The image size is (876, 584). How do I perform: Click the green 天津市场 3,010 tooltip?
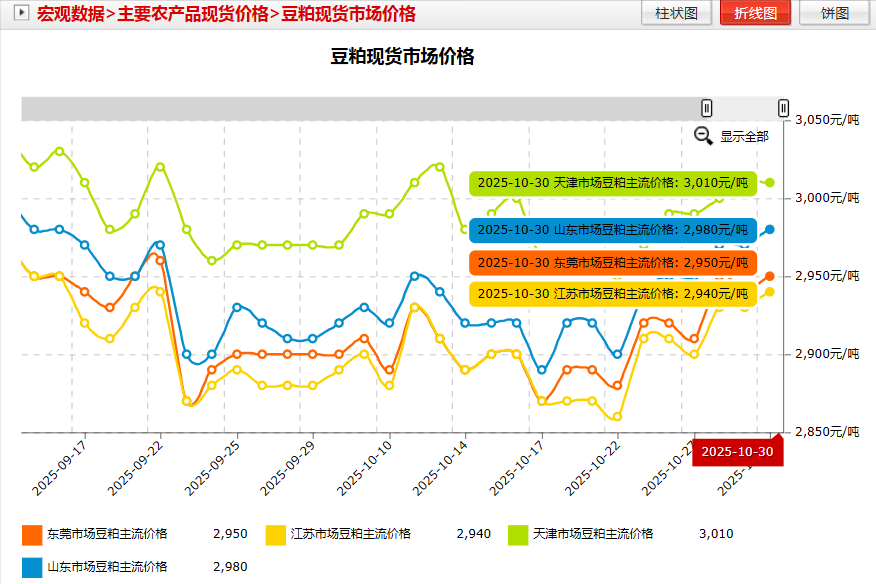(x=612, y=183)
